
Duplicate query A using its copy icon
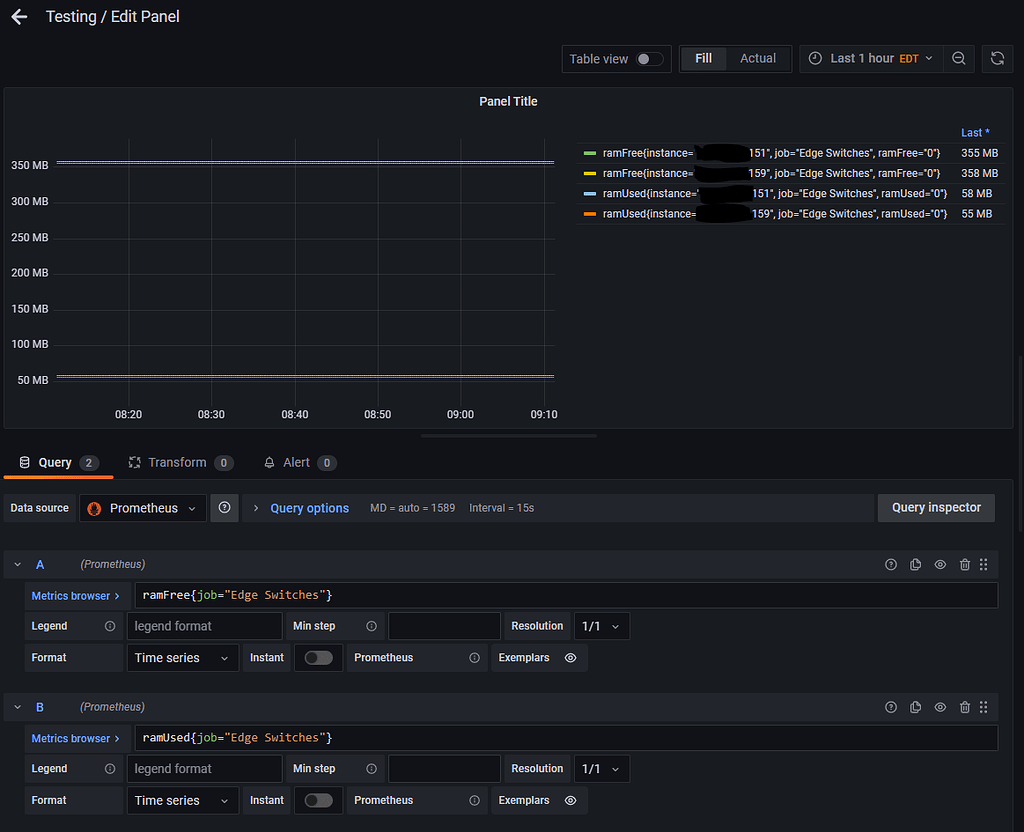click(916, 565)
